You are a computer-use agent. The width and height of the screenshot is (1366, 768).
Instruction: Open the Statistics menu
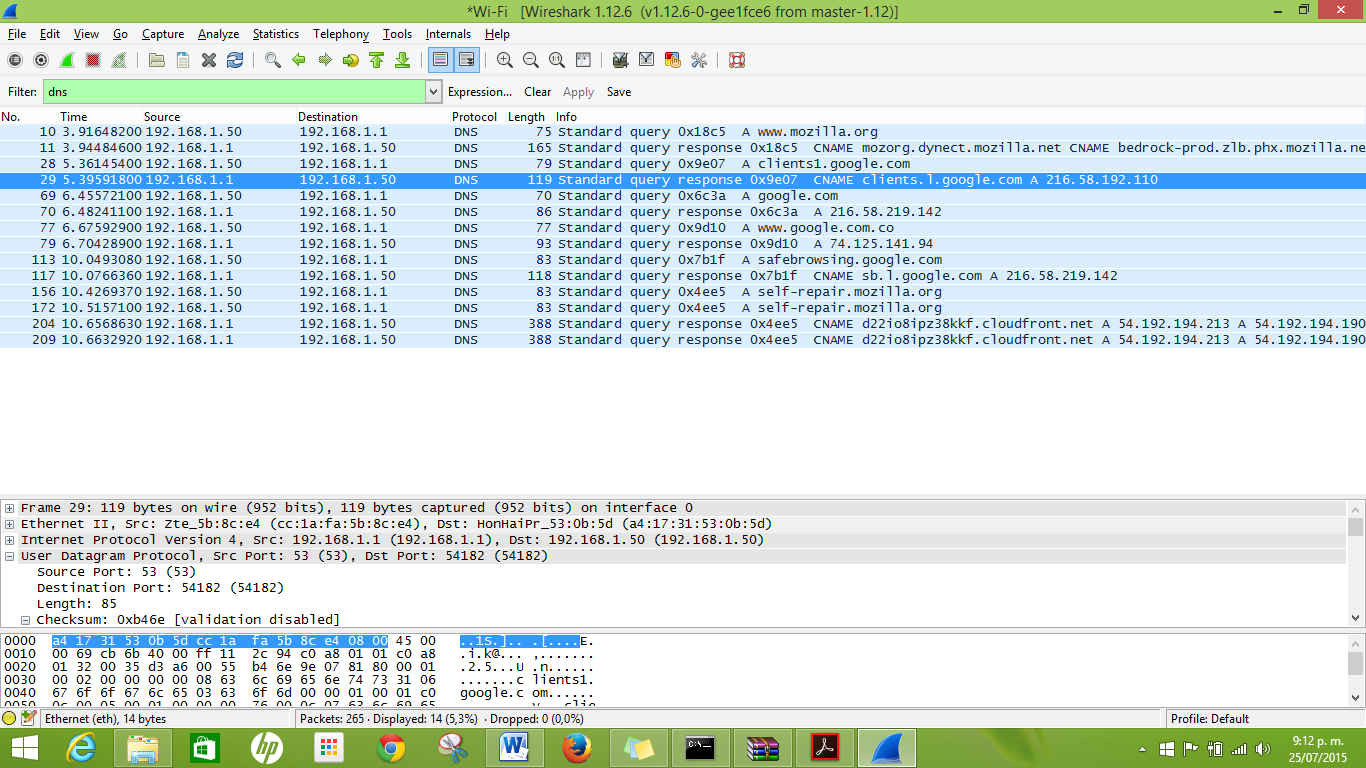pyautogui.click(x=275, y=33)
